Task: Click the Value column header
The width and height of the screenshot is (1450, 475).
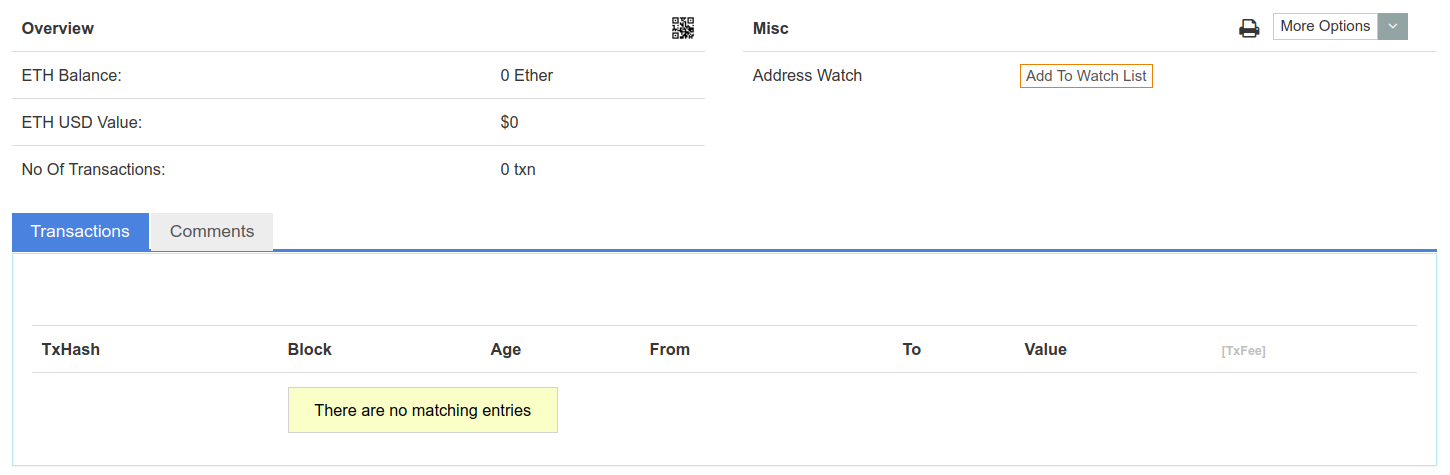Action: [x=1045, y=350]
